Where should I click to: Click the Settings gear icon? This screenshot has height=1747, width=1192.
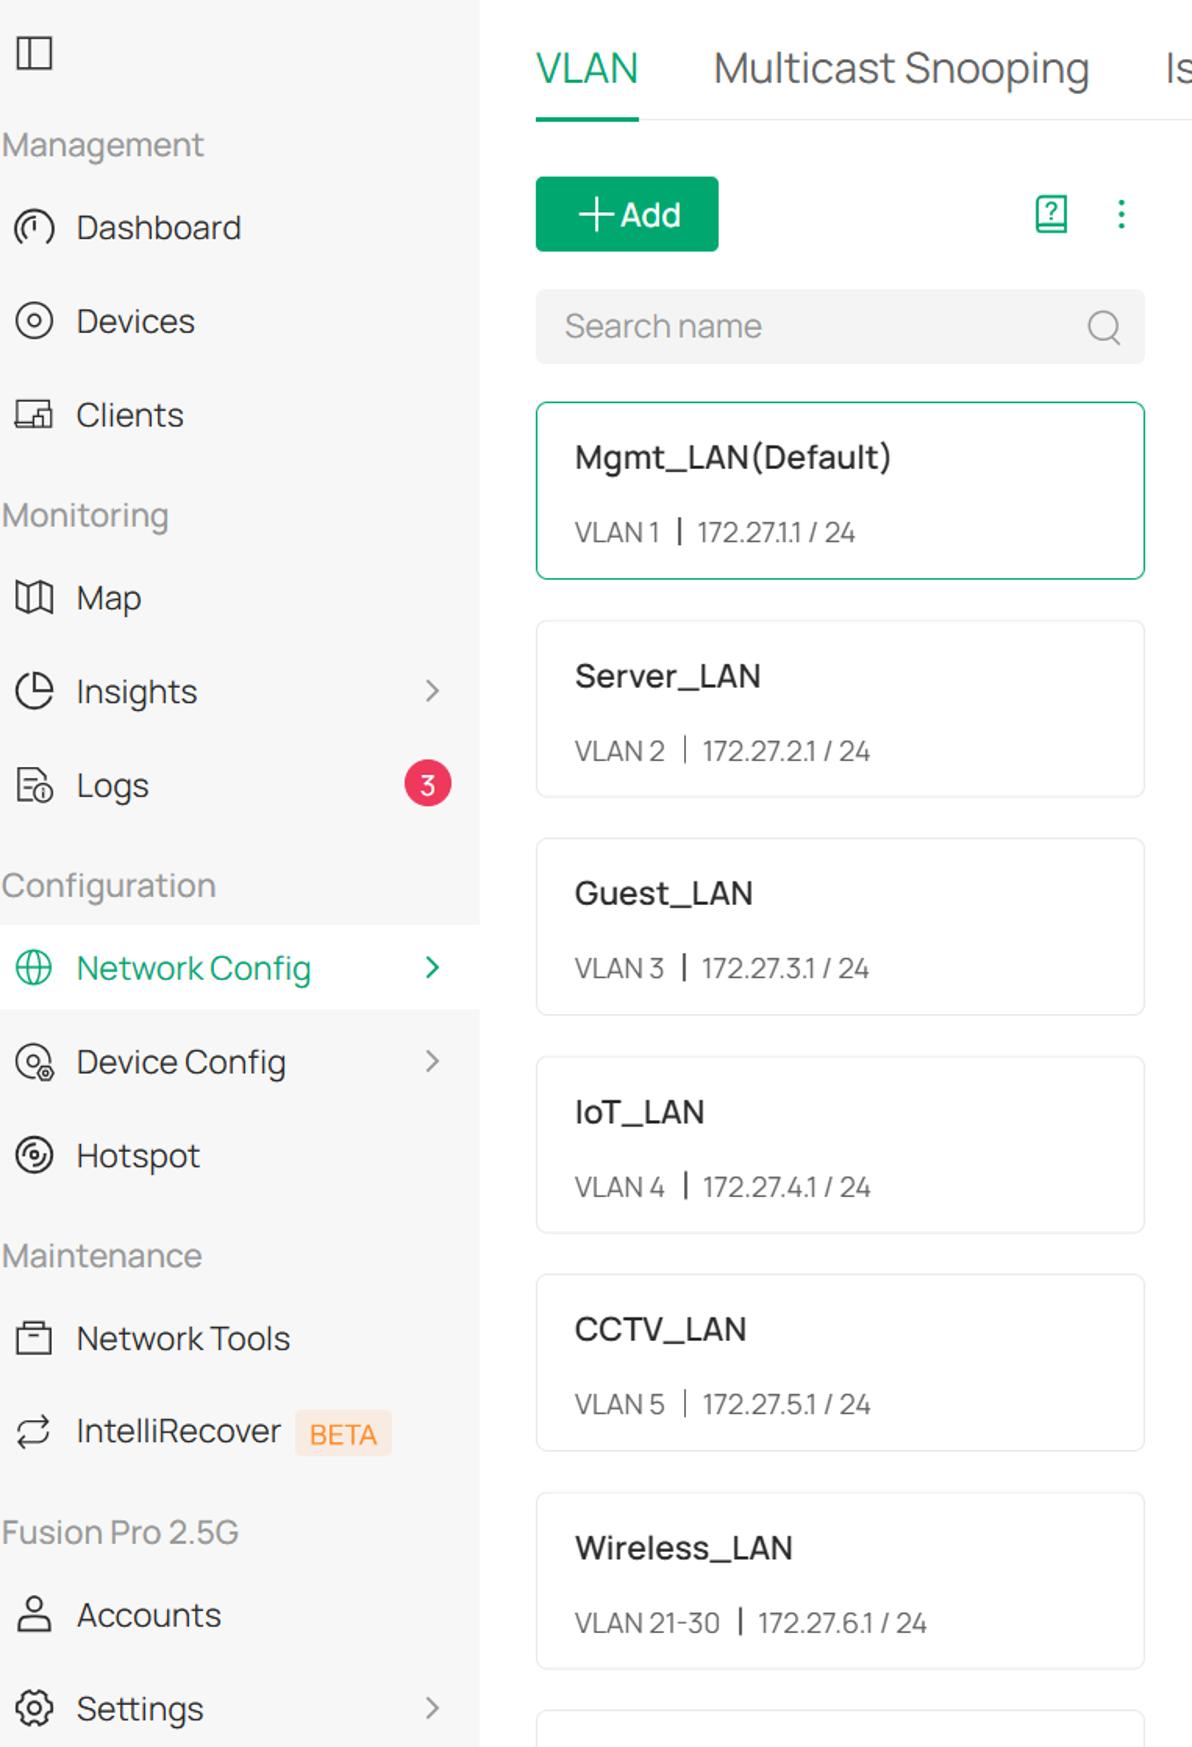point(34,1708)
